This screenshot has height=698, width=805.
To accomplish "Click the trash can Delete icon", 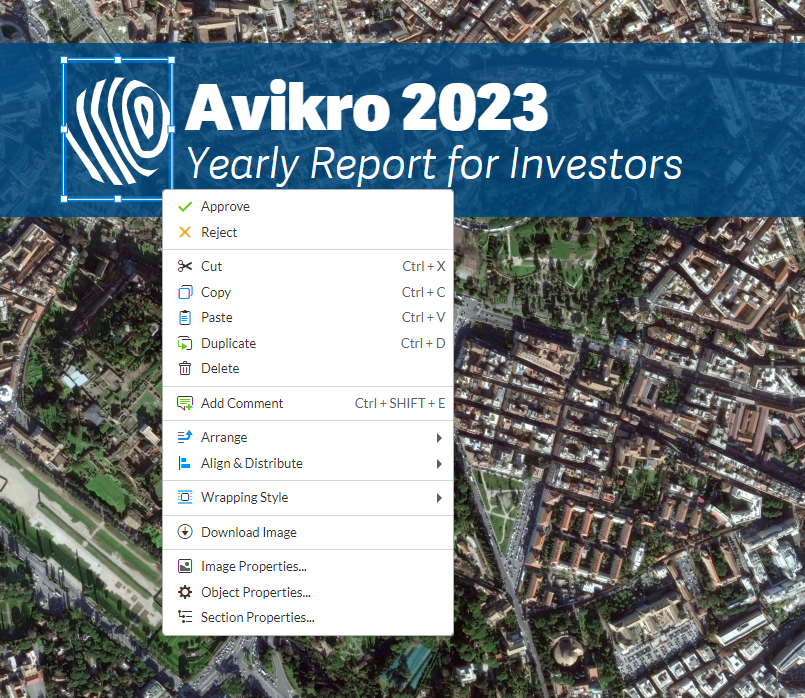I will pyautogui.click(x=185, y=369).
